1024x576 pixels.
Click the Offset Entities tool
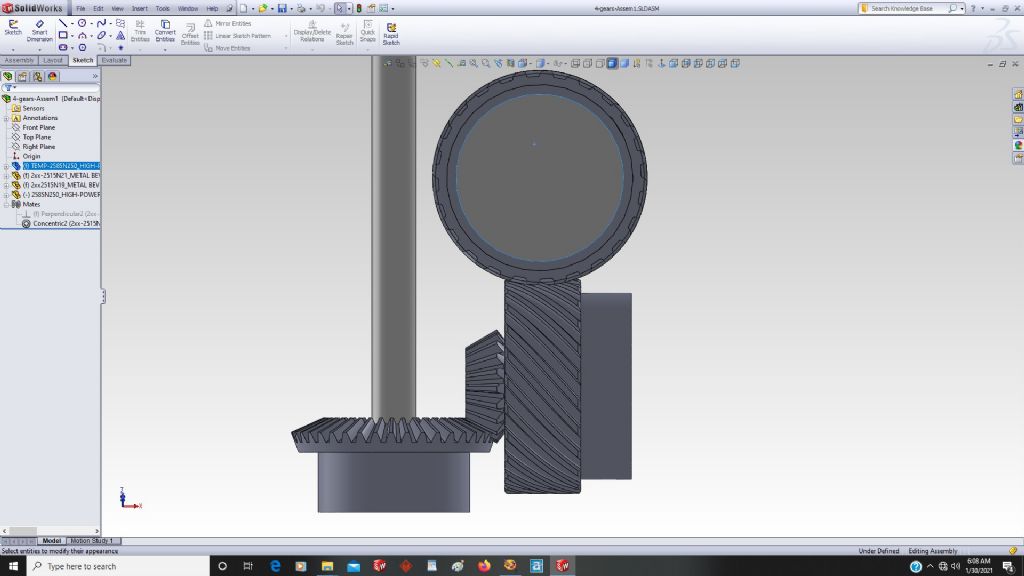[x=190, y=34]
